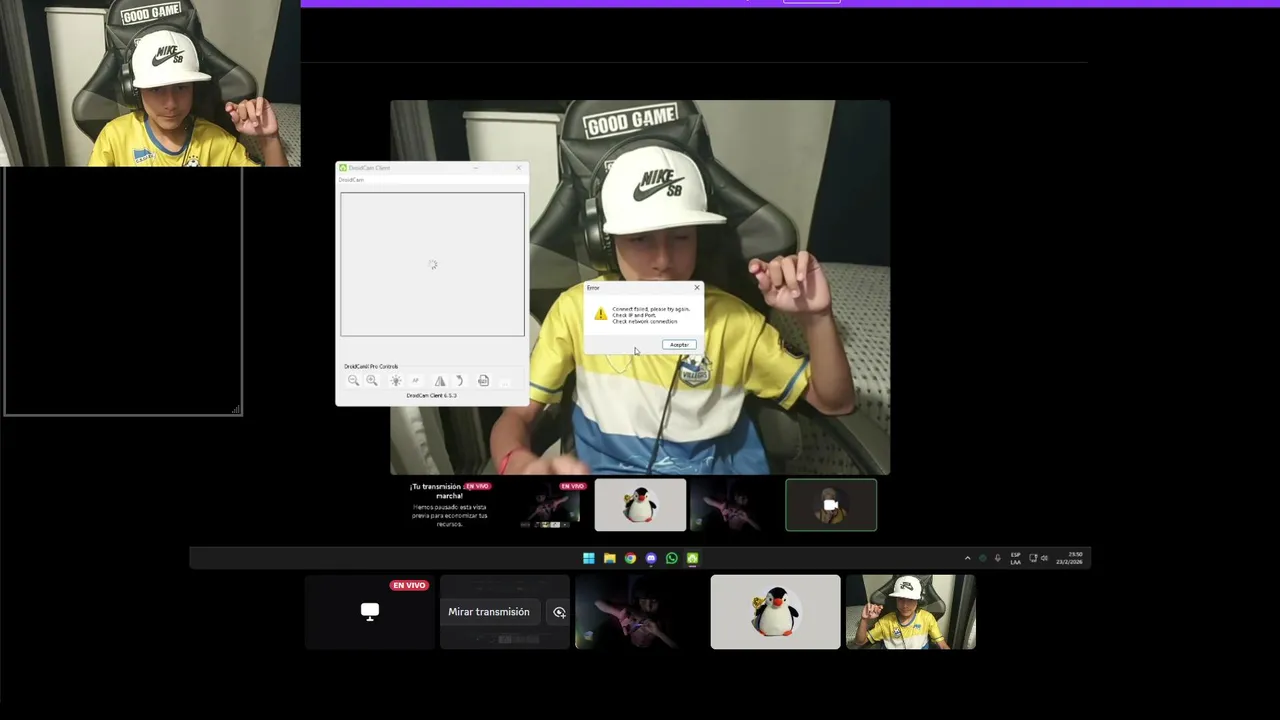Click the network and volume icons in tray

coord(1040,558)
